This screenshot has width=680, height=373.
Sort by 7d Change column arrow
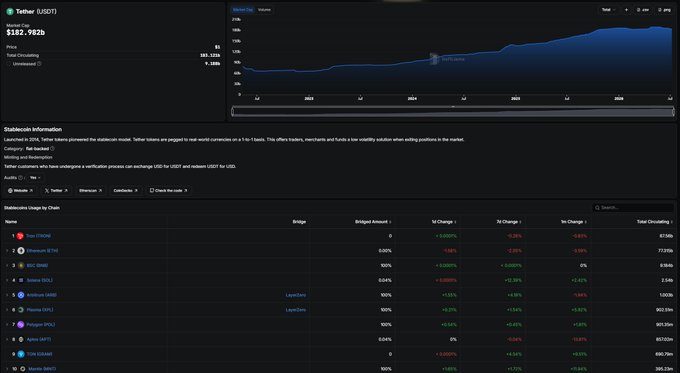(520, 222)
